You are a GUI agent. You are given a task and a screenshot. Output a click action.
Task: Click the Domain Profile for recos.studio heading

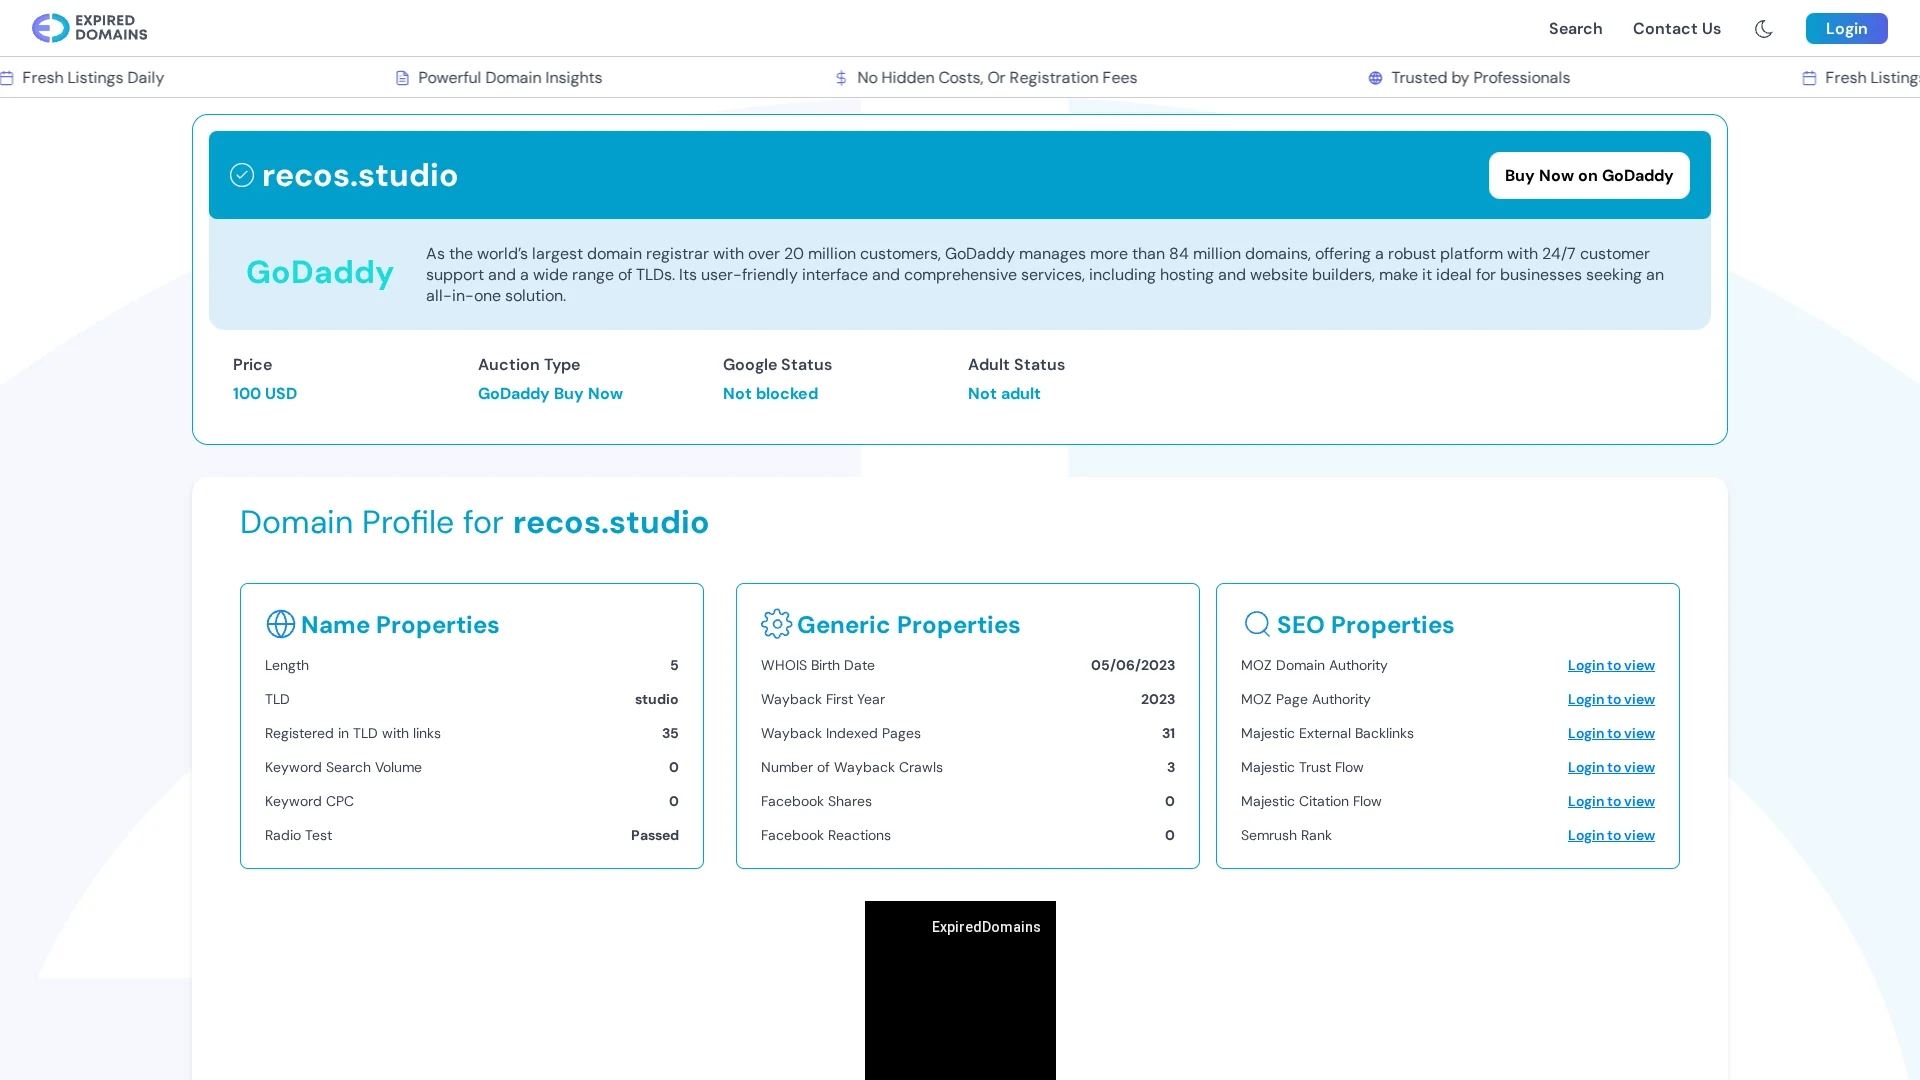tap(474, 522)
